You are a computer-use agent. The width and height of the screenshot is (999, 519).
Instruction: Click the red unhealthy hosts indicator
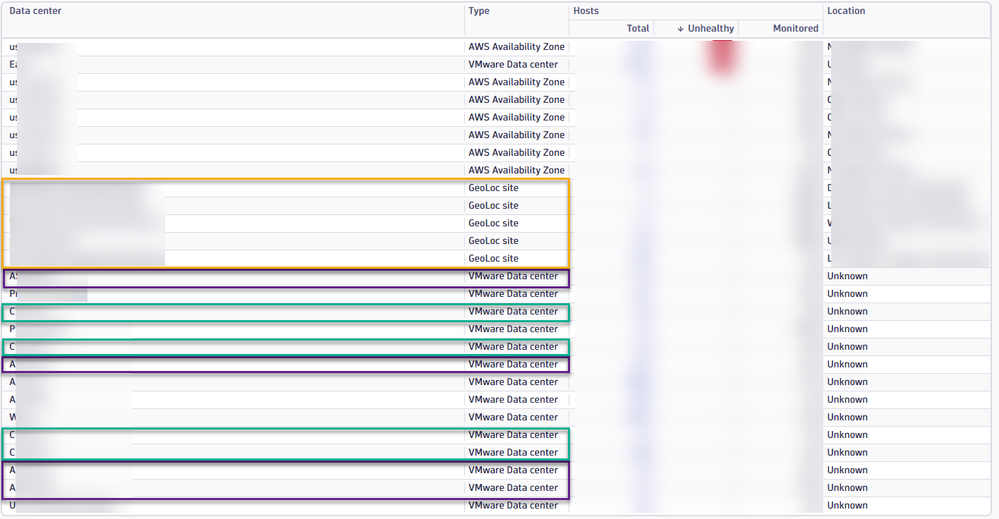(722, 56)
